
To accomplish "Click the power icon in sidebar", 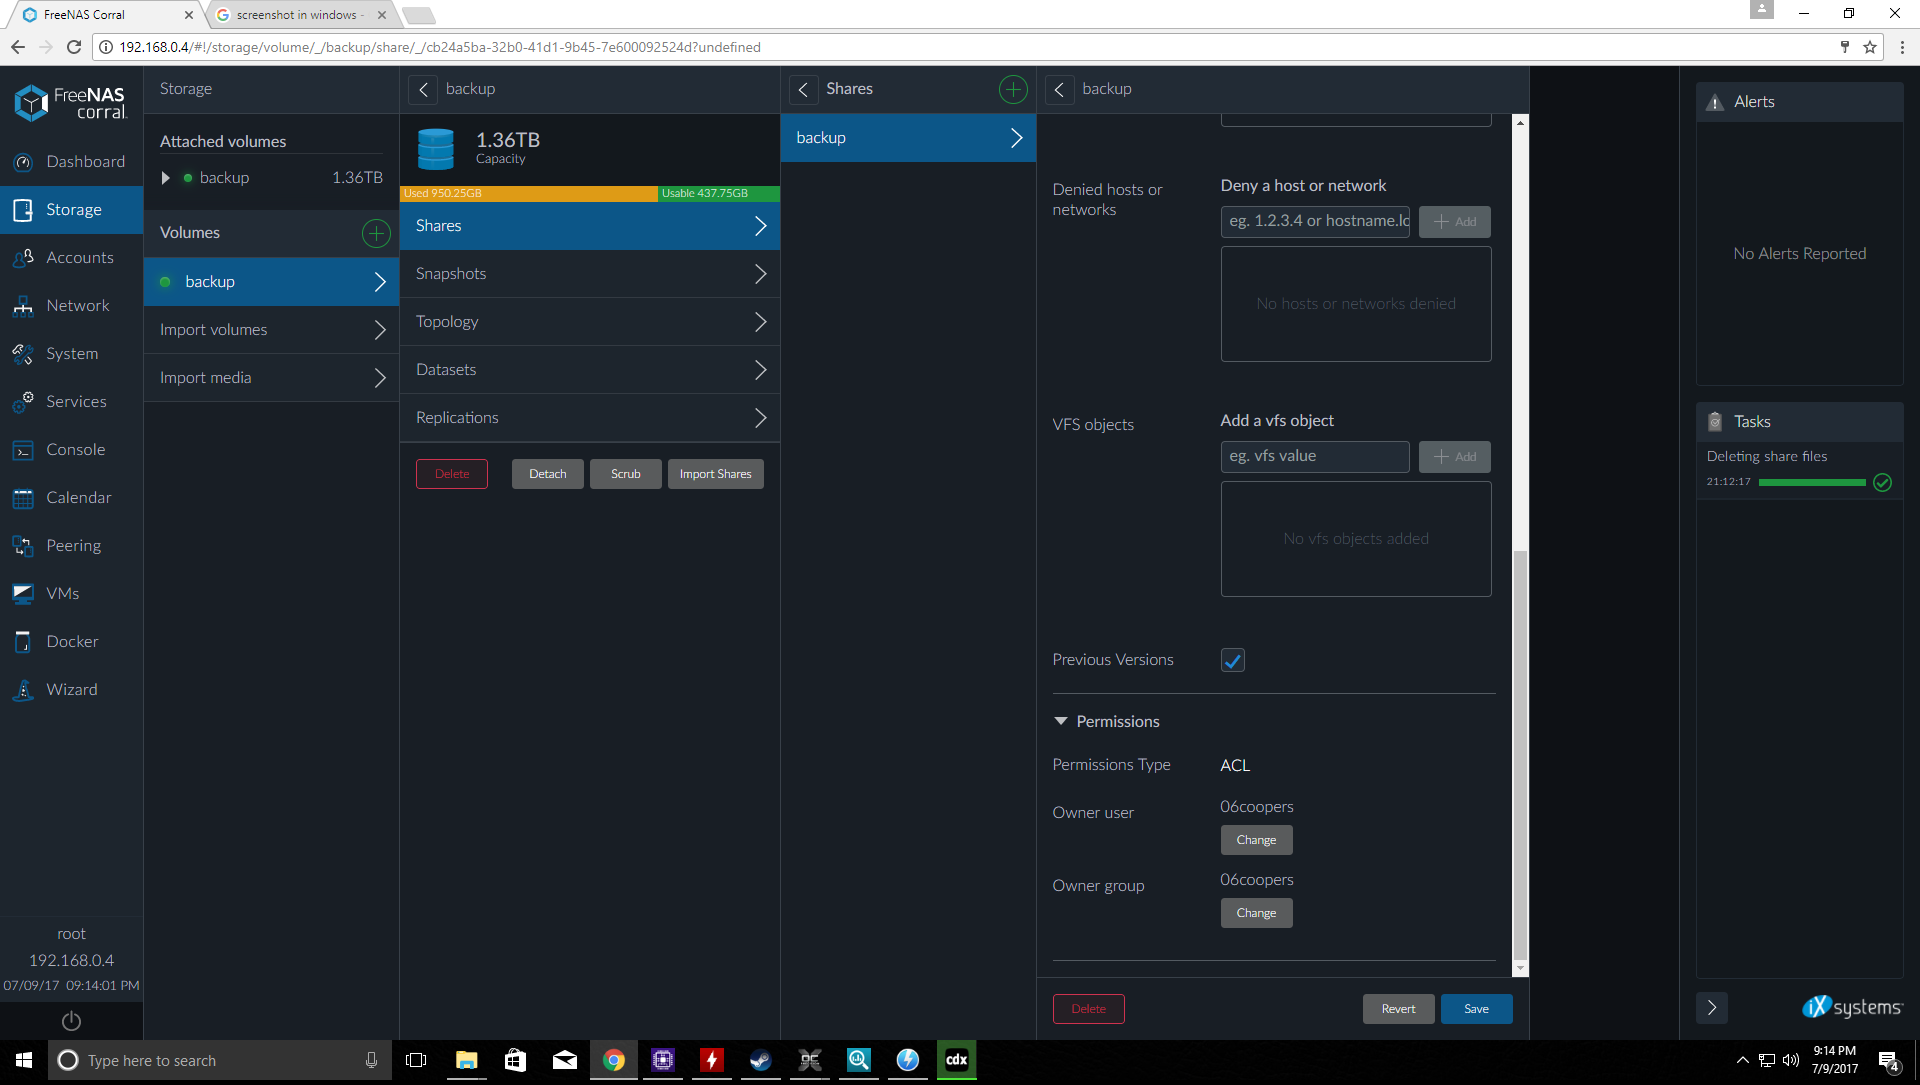I will tap(71, 1021).
